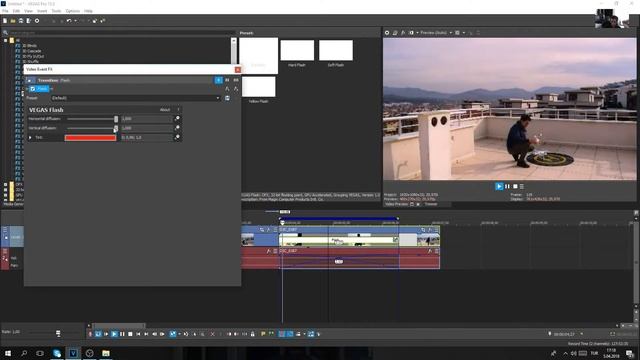Collapse the All transitions tree node
Image resolution: width=640 pixels, height=360 pixels.
(6, 40)
